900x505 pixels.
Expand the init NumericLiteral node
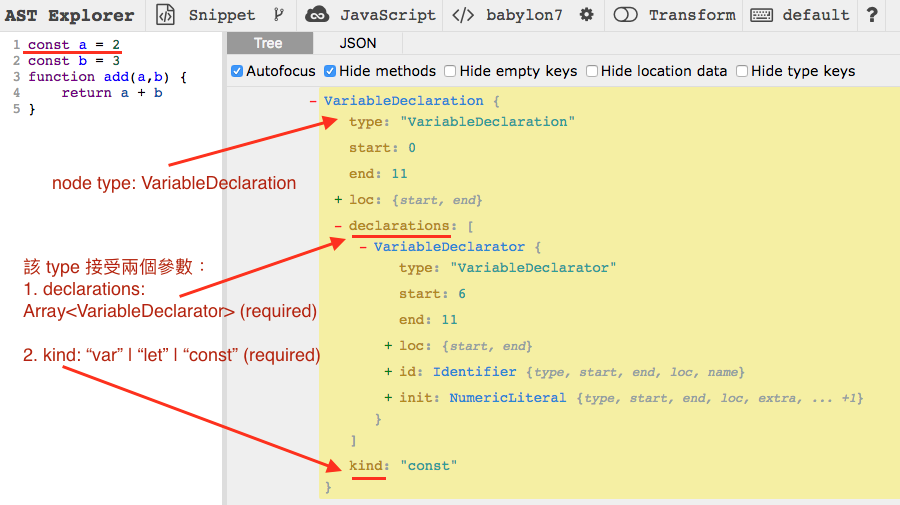(x=389, y=398)
